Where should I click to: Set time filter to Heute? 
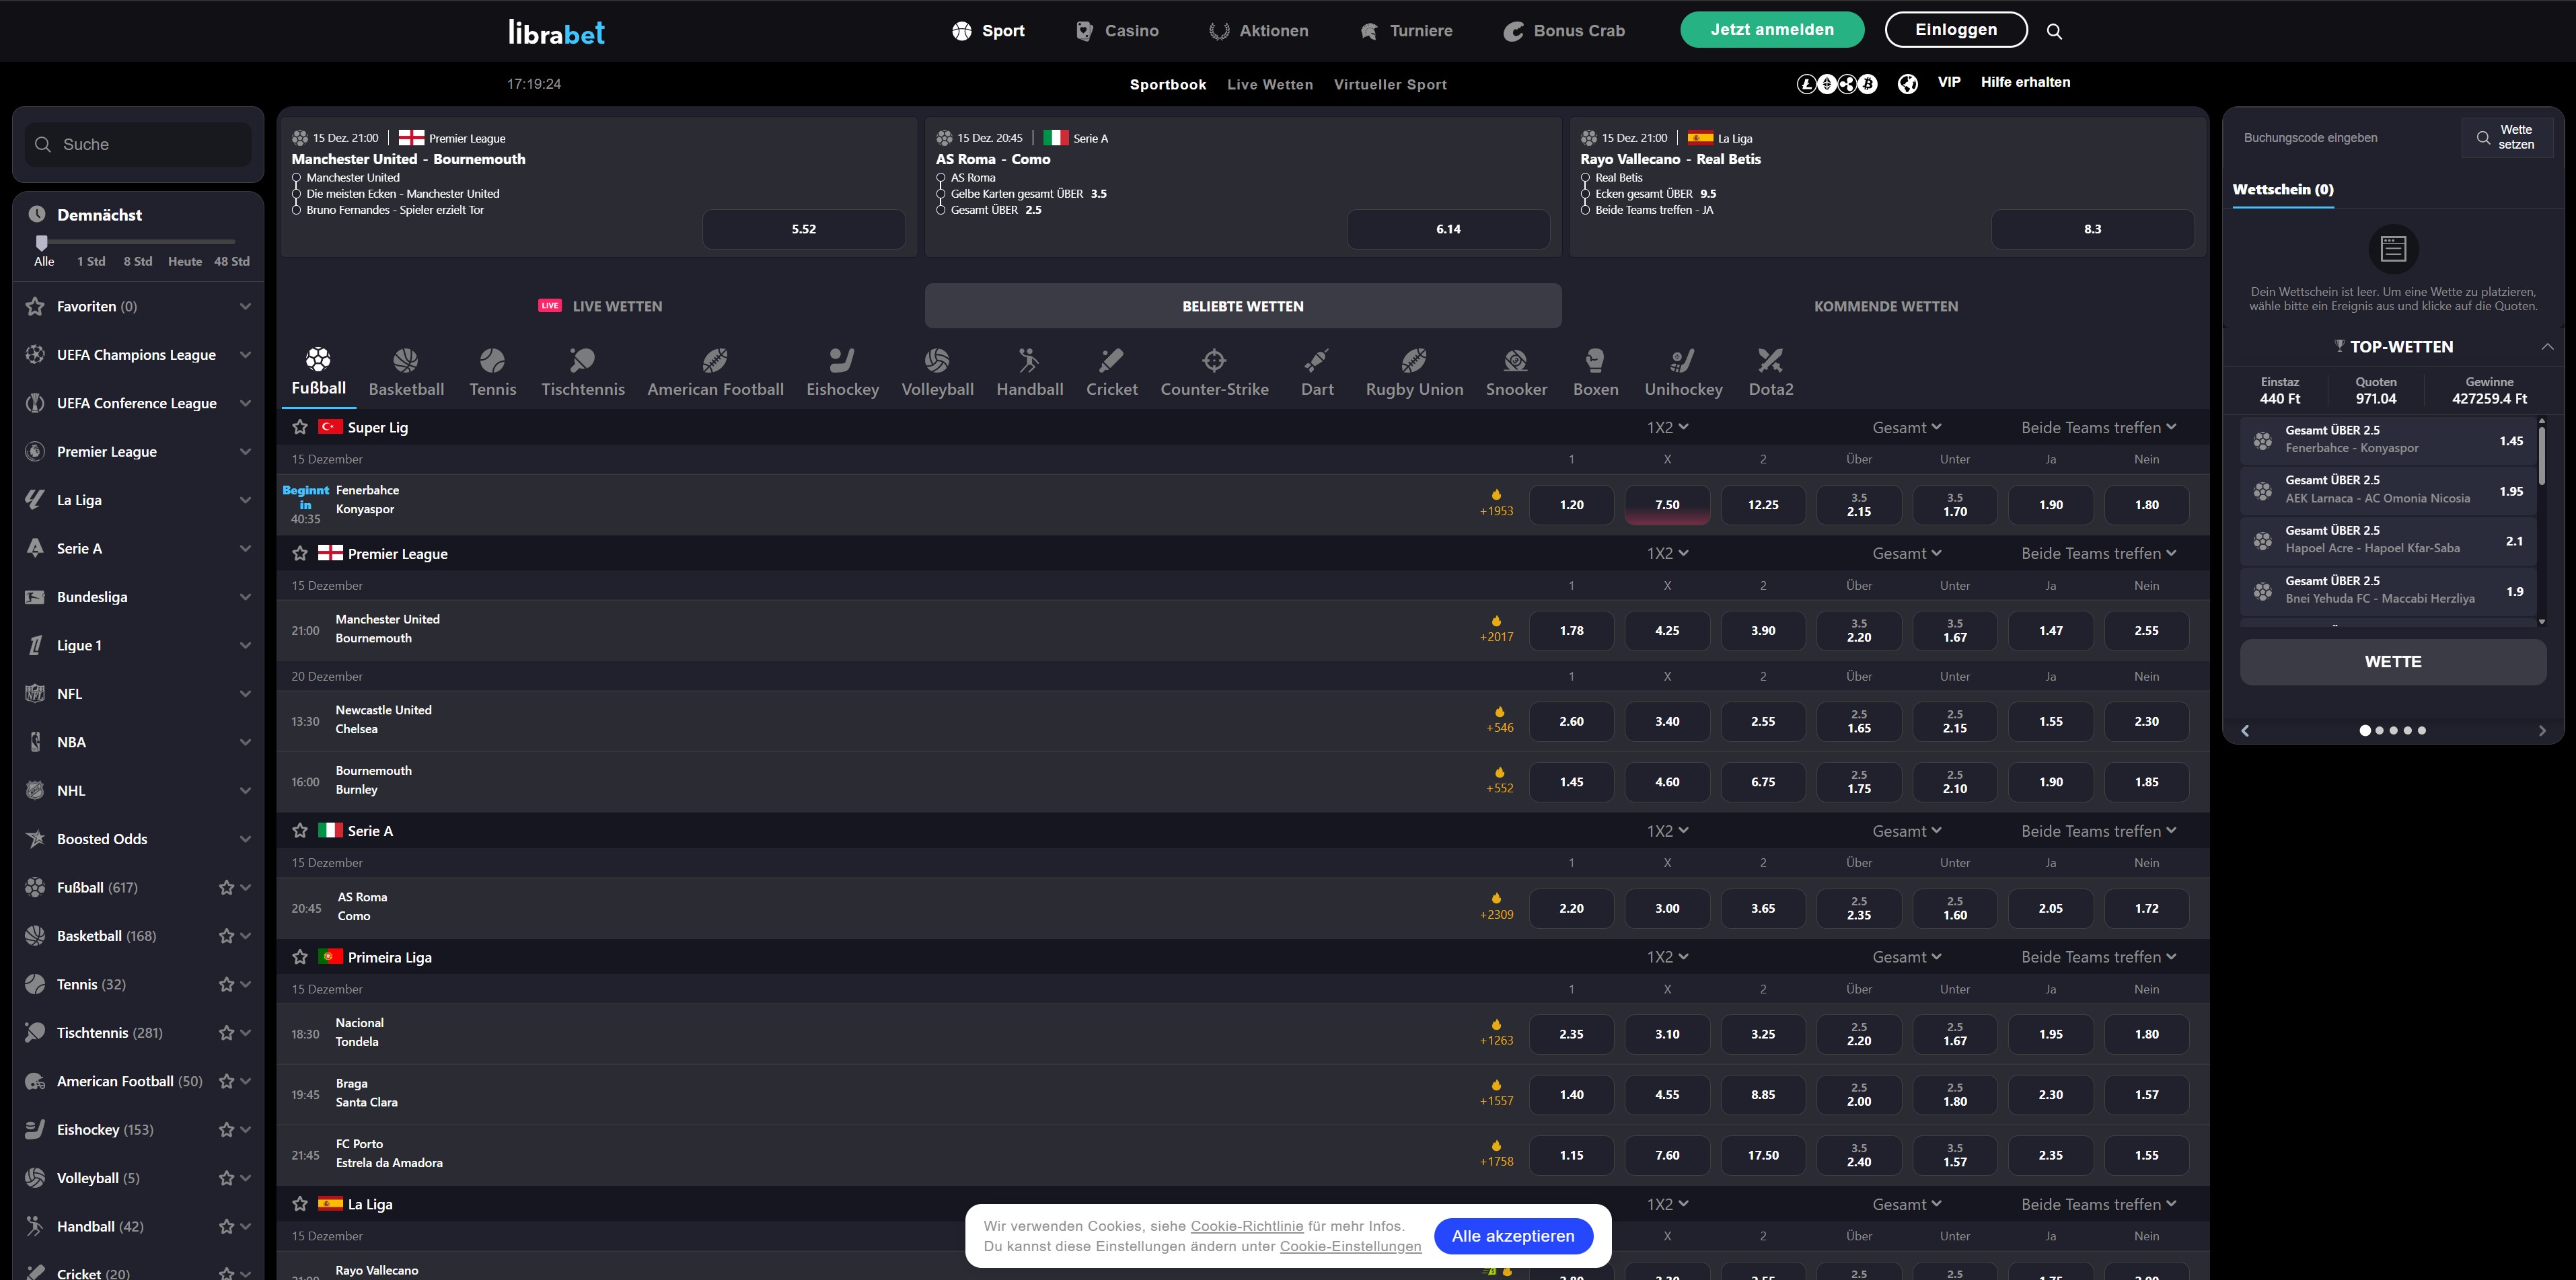pyautogui.click(x=185, y=261)
